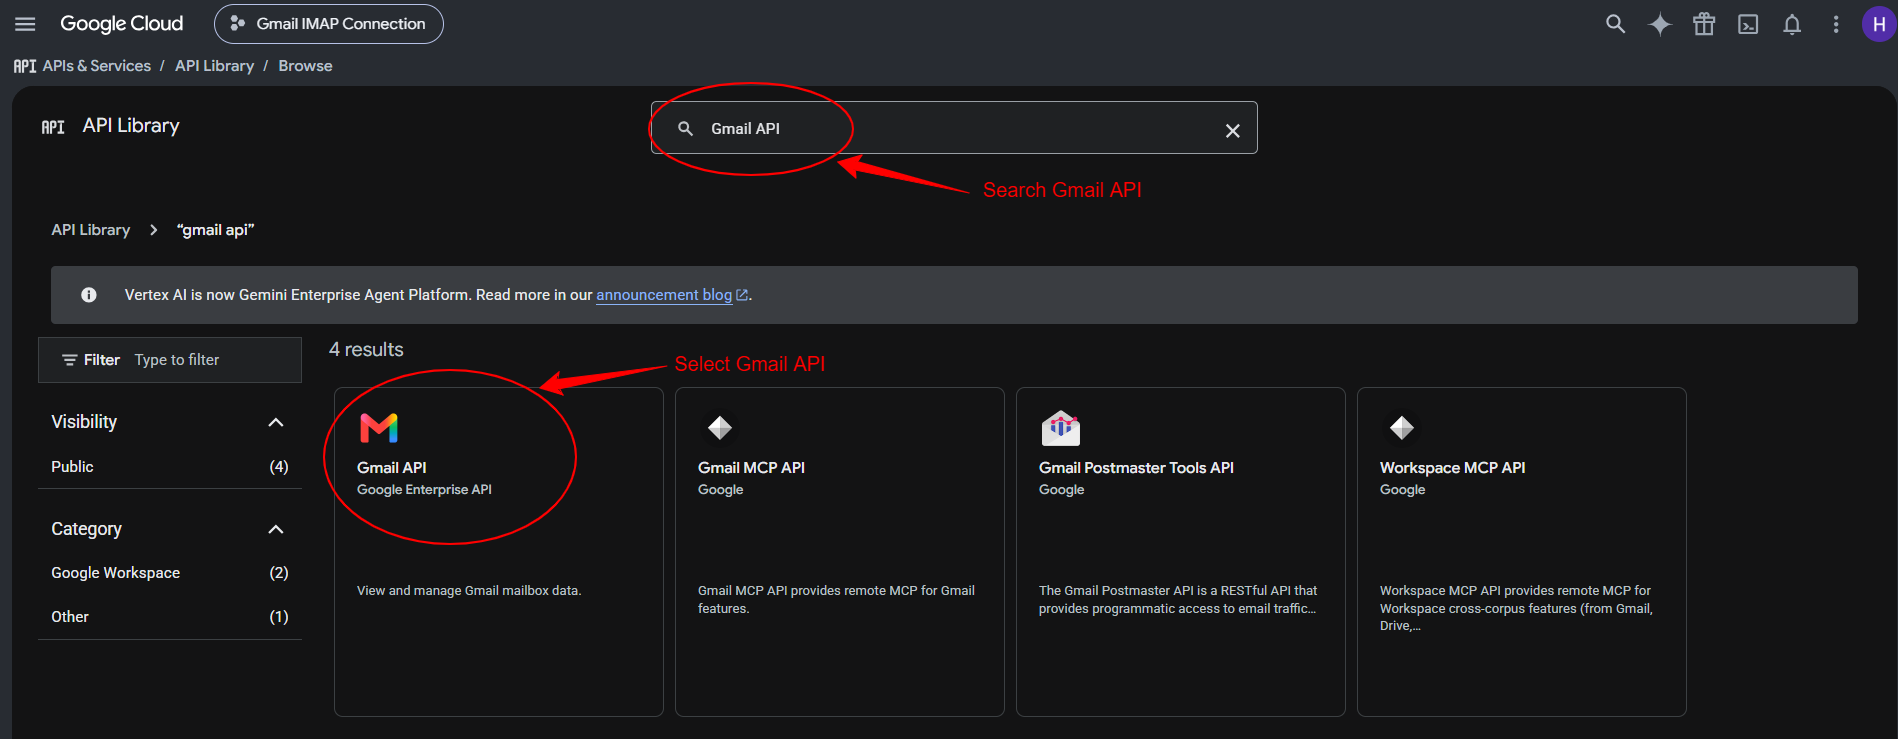Collapse the Visibility section chevron
Image resolution: width=1898 pixels, height=739 pixels.
tap(276, 423)
